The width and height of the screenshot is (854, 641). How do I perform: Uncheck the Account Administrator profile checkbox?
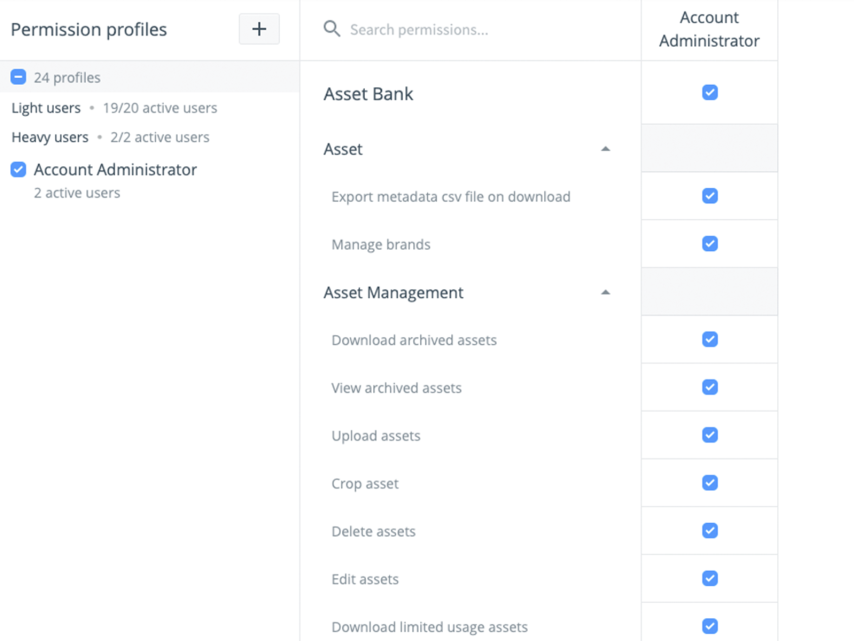coord(18,170)
